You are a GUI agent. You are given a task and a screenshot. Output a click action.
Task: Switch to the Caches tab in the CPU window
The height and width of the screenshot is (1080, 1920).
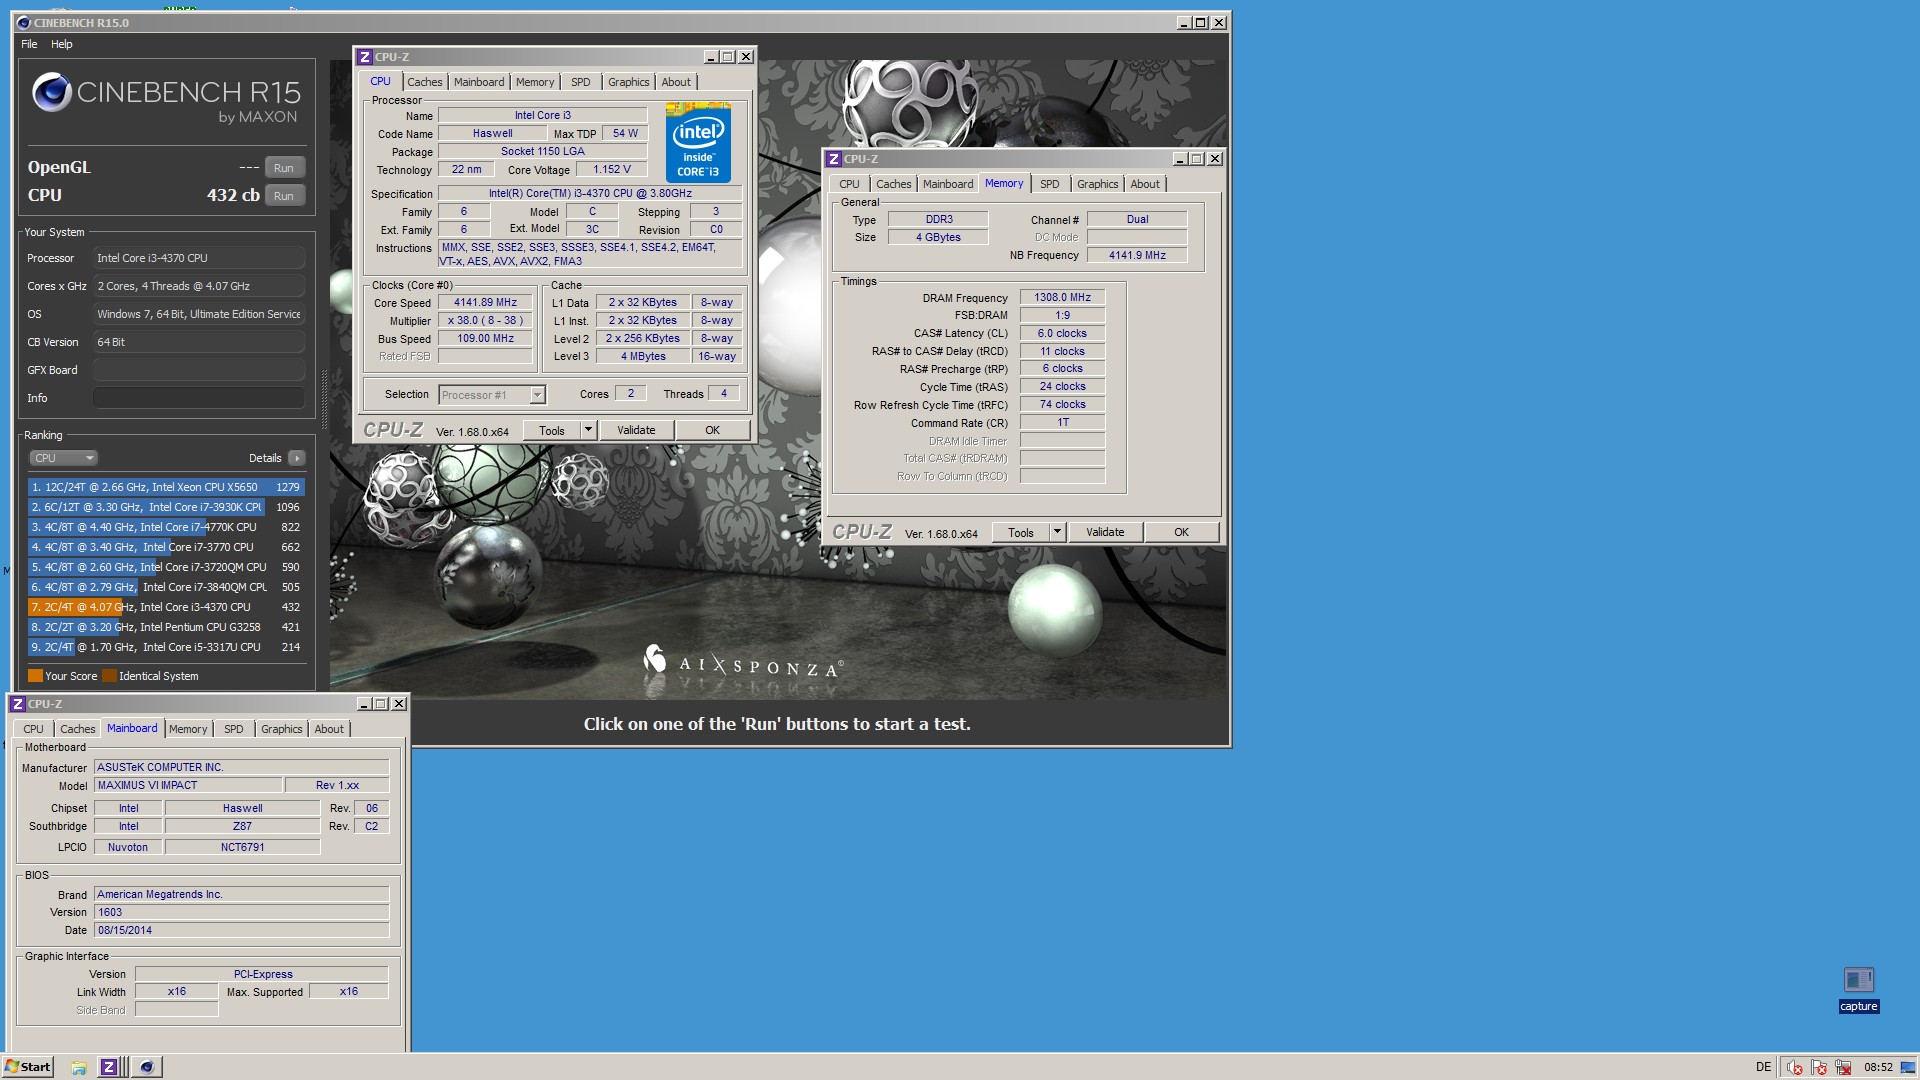(x=424, y=82)
